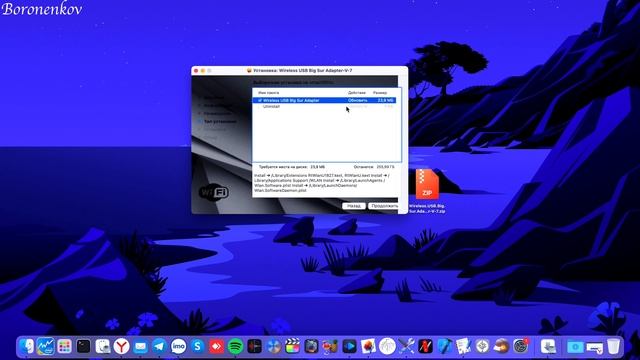This screenshot has height=360, width=640.
Task: Click the install path description text
Action: point(322,183)
